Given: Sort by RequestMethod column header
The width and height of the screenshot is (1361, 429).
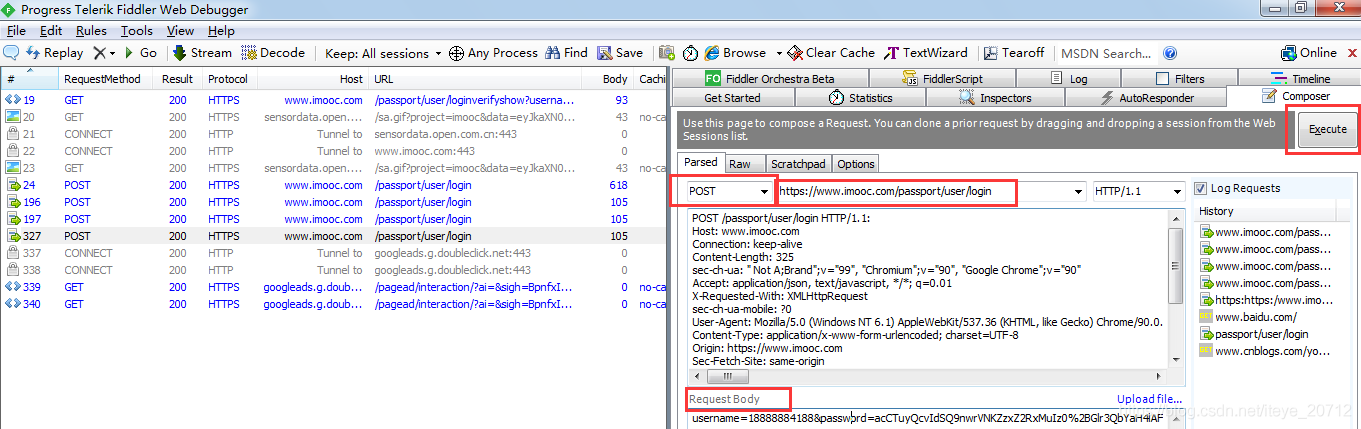Looking at the screenshot, I should (x=103, y=79).
